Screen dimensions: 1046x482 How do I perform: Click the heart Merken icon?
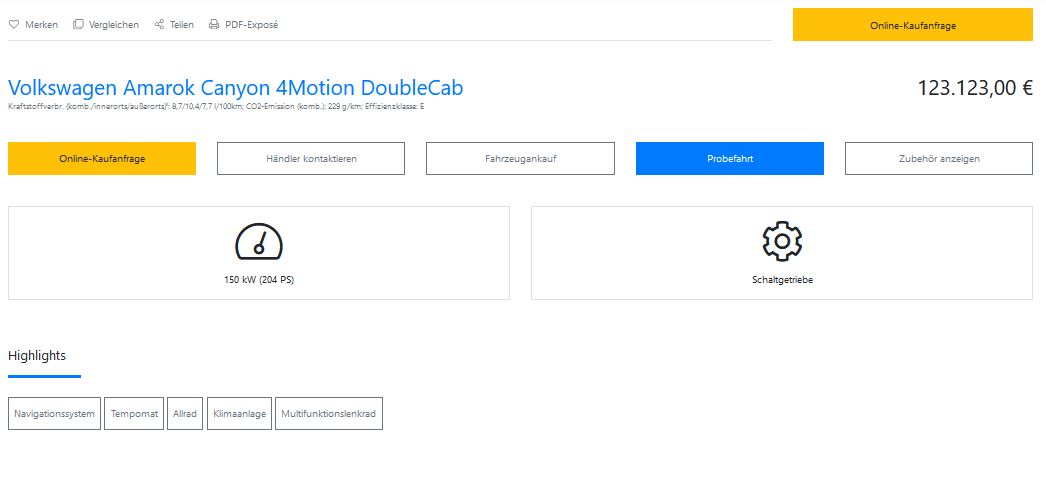[13, 25]
